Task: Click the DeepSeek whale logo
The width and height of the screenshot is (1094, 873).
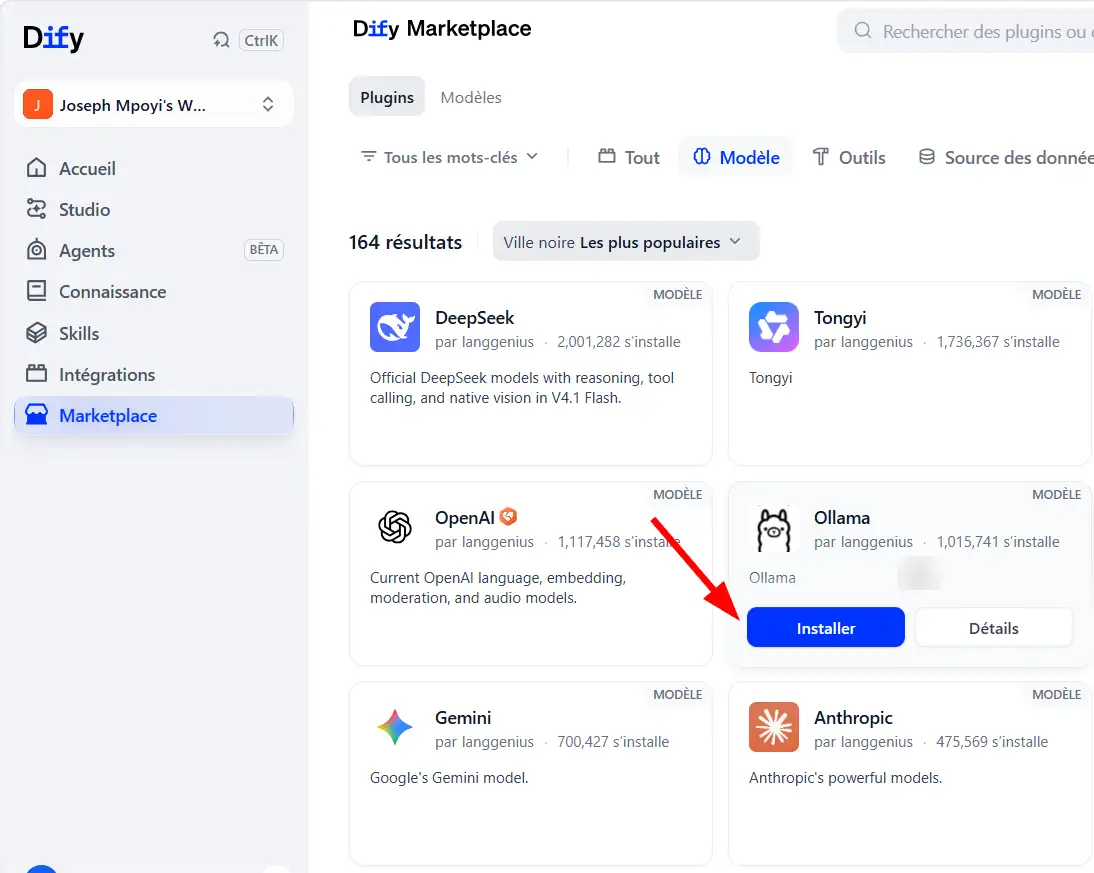Action: [395, 327]
